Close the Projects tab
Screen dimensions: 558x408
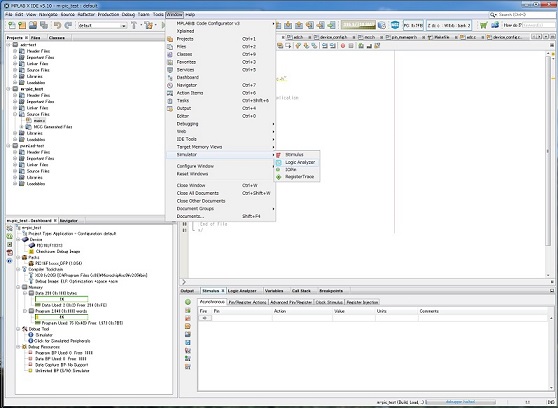tap(26, 37)
